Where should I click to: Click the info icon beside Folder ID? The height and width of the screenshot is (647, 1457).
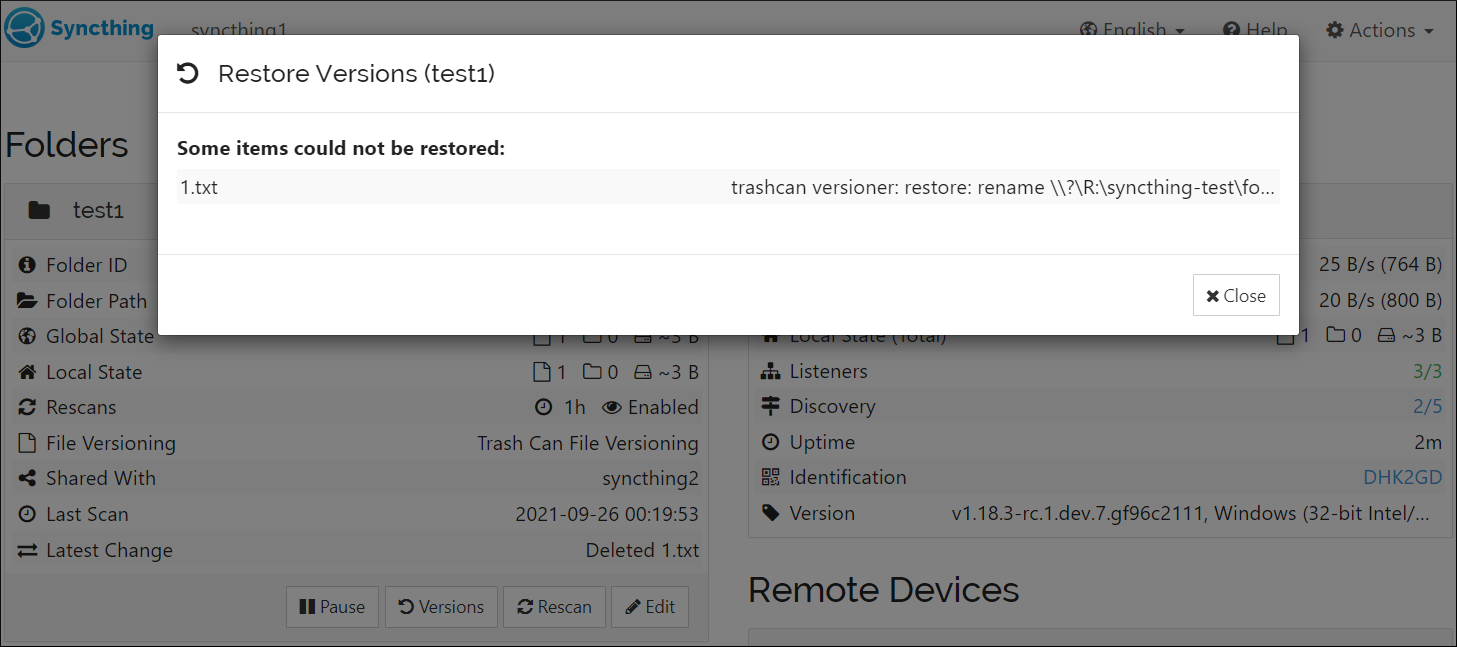coord(25,264)
